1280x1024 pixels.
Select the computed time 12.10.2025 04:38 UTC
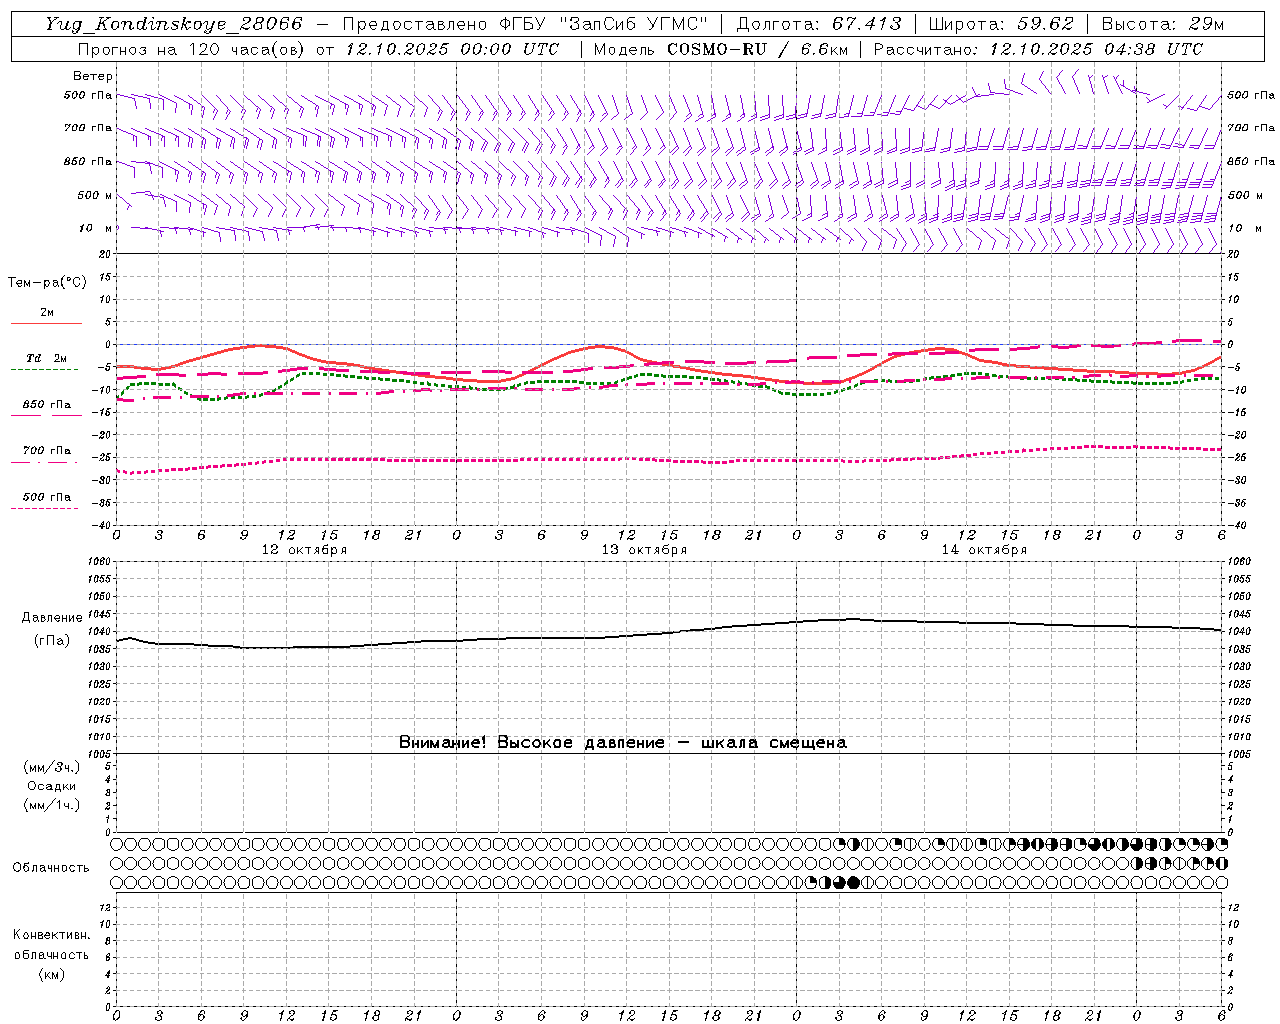click(x=1096, y=48)
